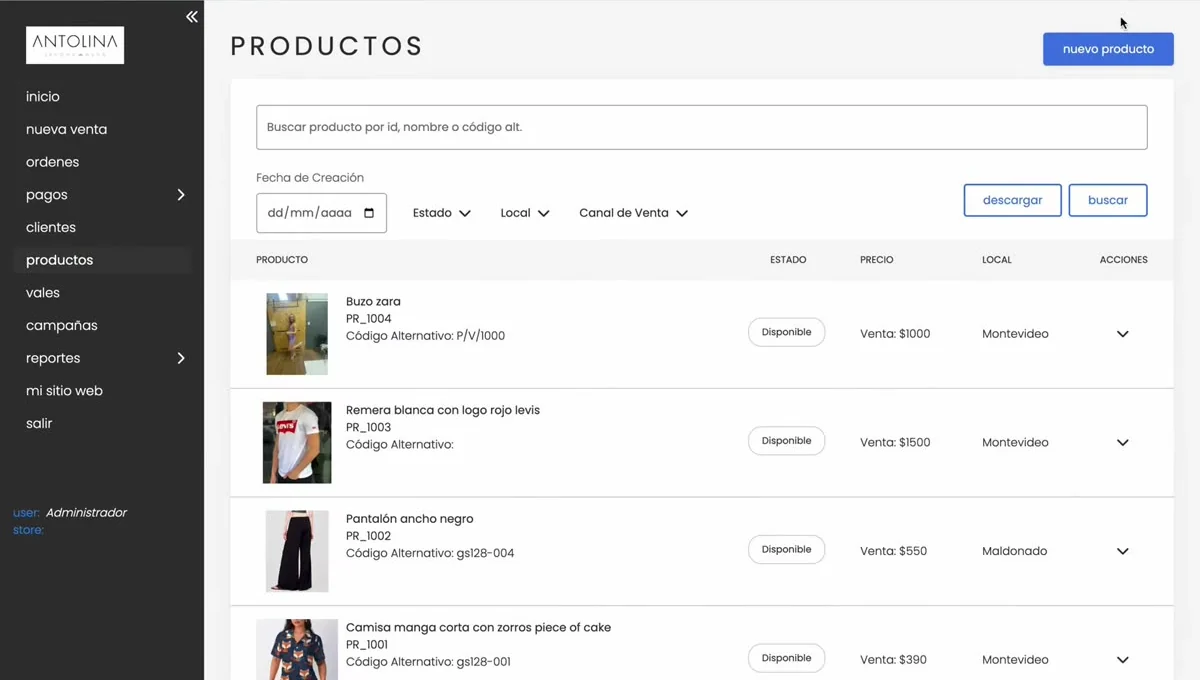The height and width of the screenshot is (680, 1200).
Task: Click PRODUCTO column header
Action: click(282, 260)
